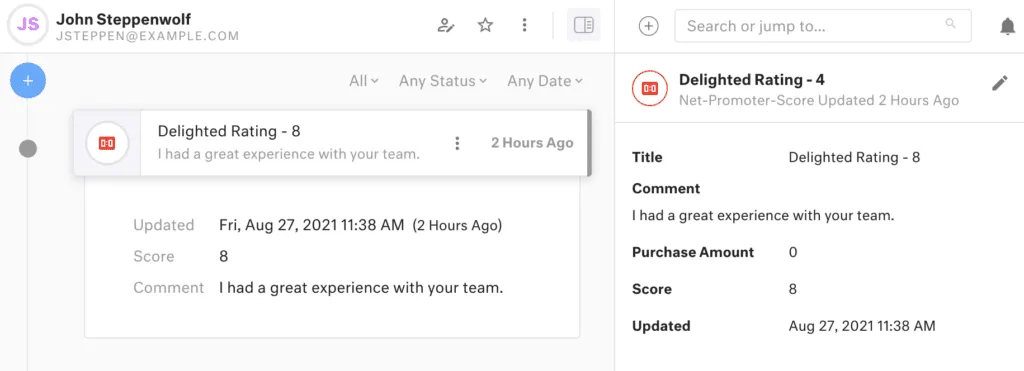Open the Any Status dropdown

point(443,81)
